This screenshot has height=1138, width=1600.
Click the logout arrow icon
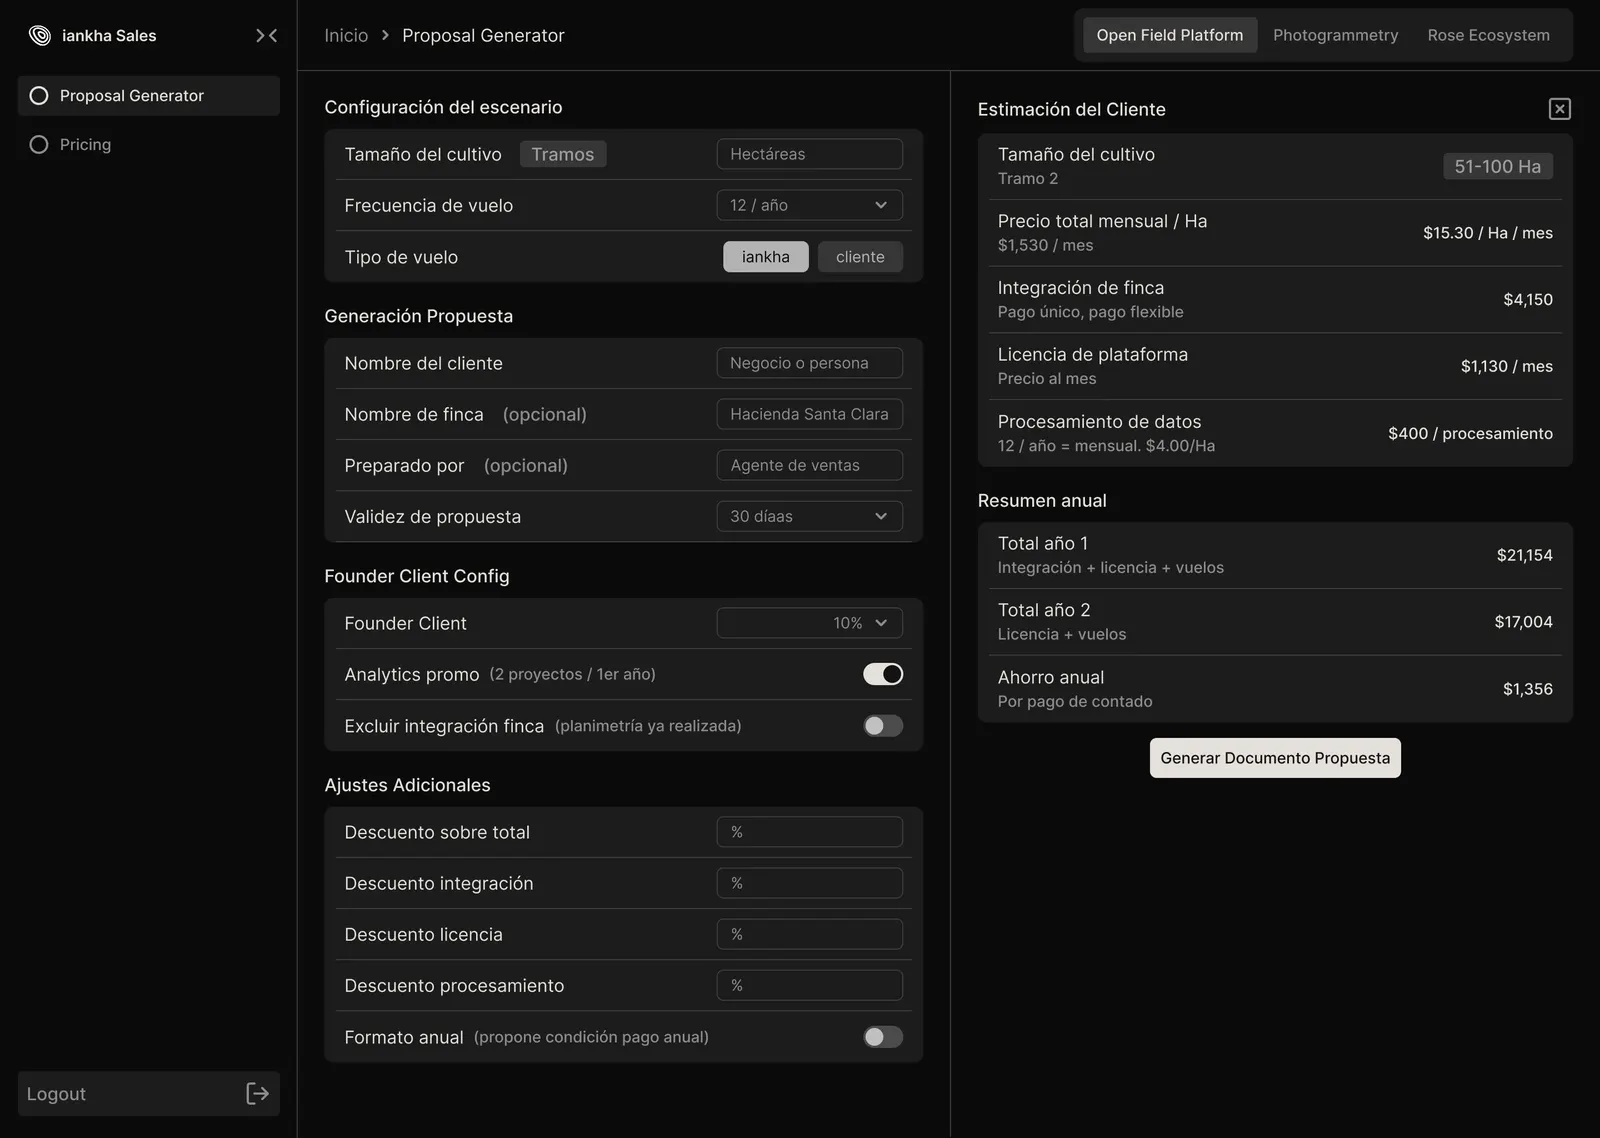257,1094
